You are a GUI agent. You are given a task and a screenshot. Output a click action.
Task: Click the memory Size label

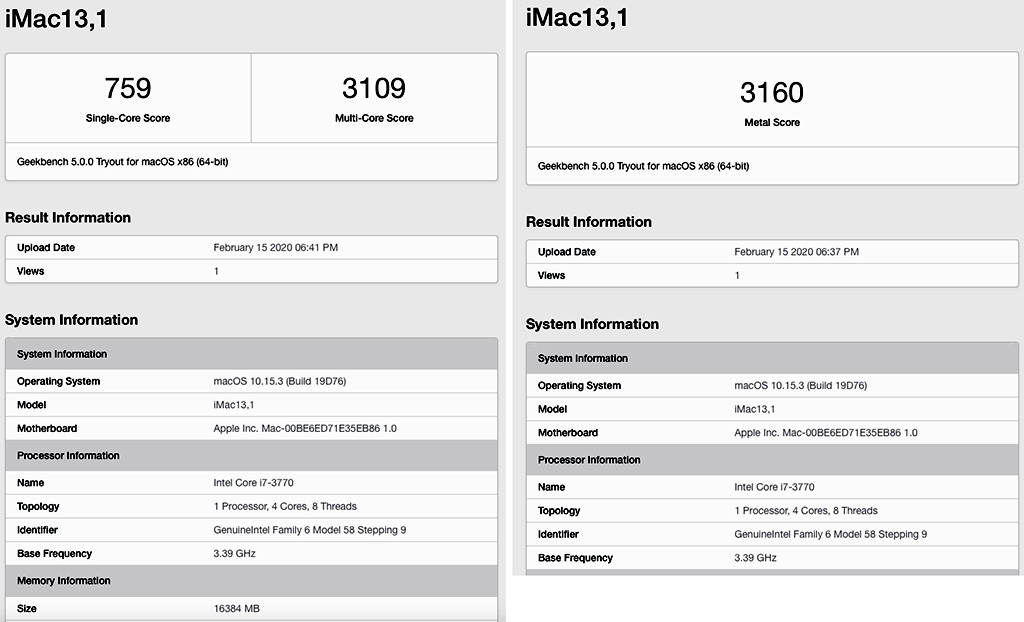[27, 608]
